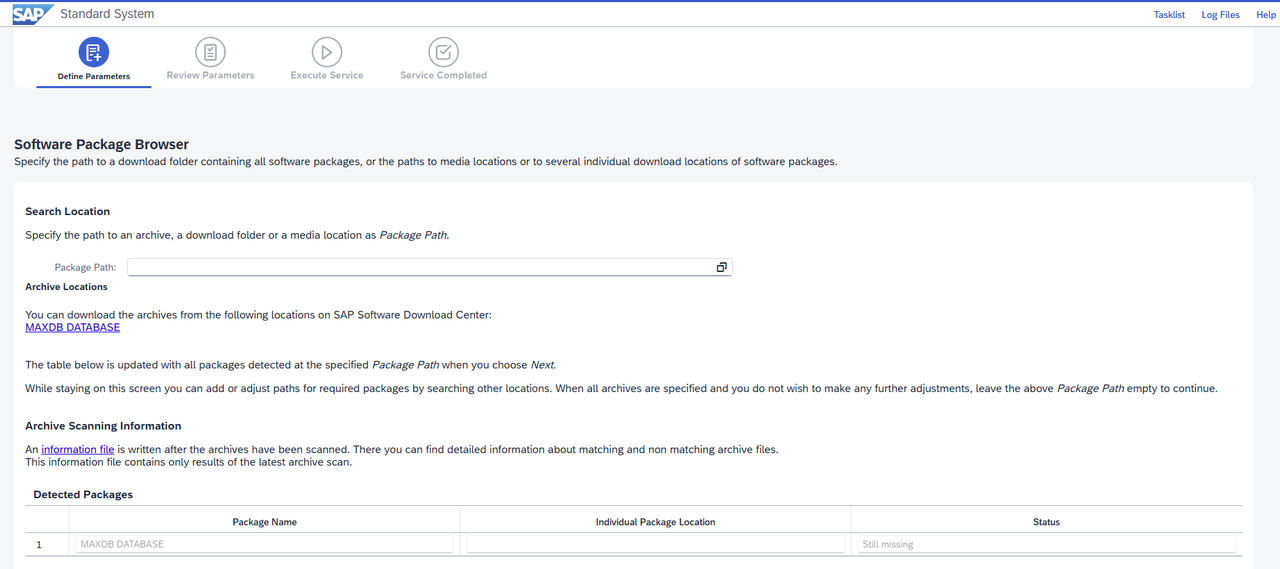Click the Service Completed tab label
Viewport: 1280px width, 569px height.
(x=443, y=75)
